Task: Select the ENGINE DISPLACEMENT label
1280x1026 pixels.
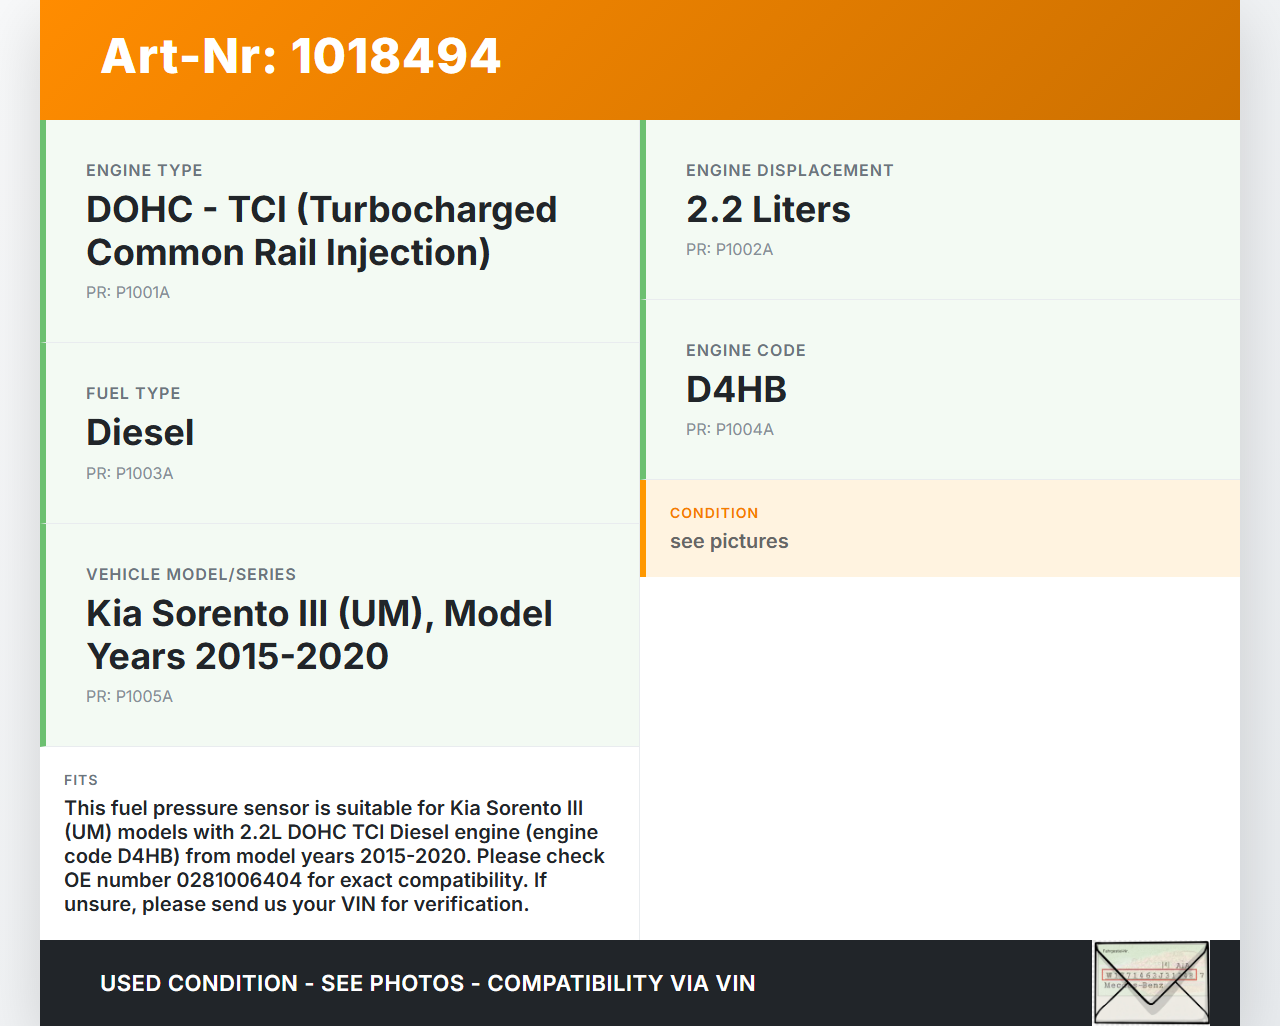Action: [x=789, y=171]
